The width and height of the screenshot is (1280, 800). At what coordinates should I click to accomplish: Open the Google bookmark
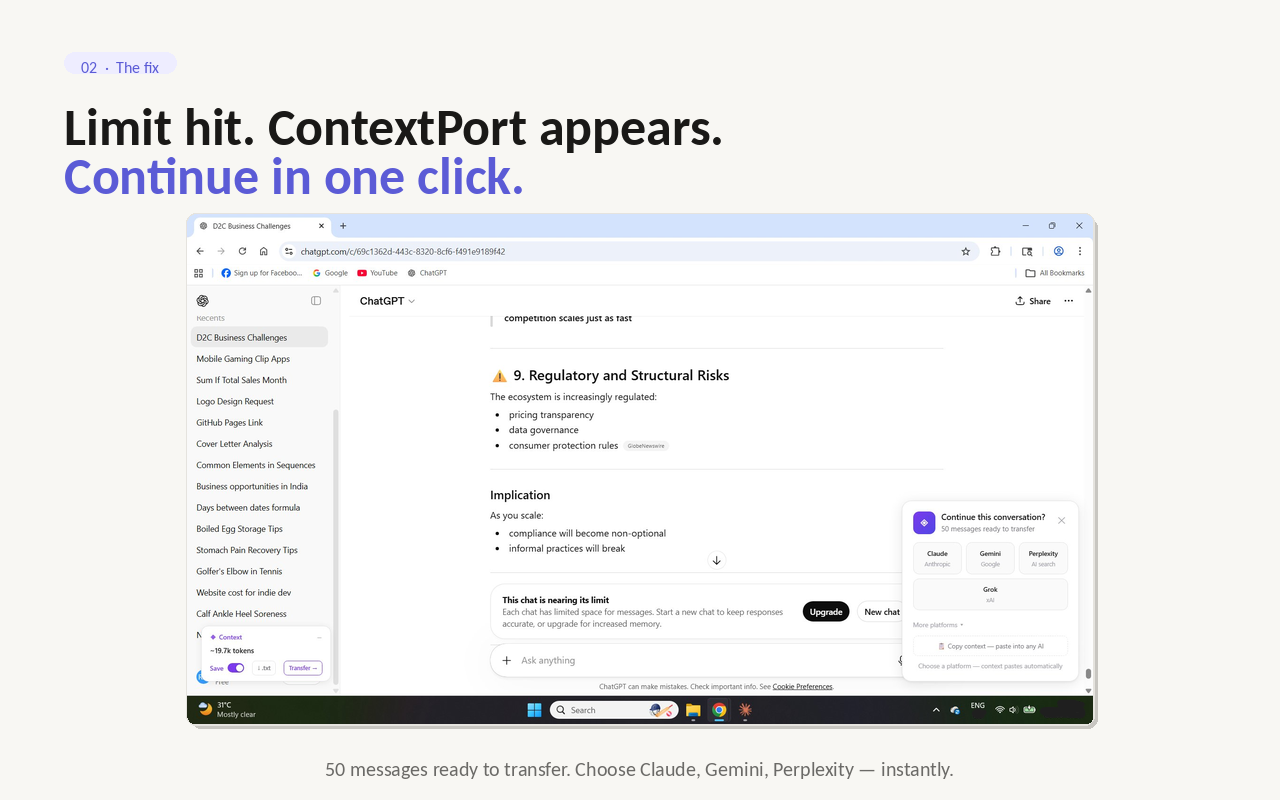pyautogui.click(x=330, y=273)
